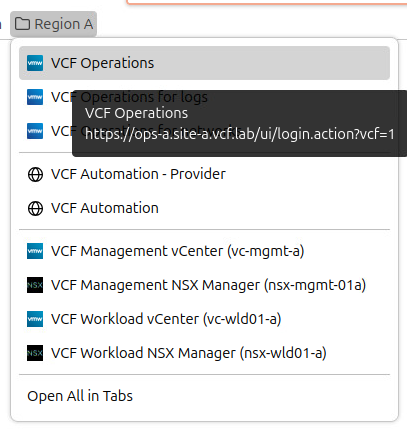Click VMware icon next to VCF Operations for logs
The height and width of the screenshot is (434, 407).
(x=35, y=97)
